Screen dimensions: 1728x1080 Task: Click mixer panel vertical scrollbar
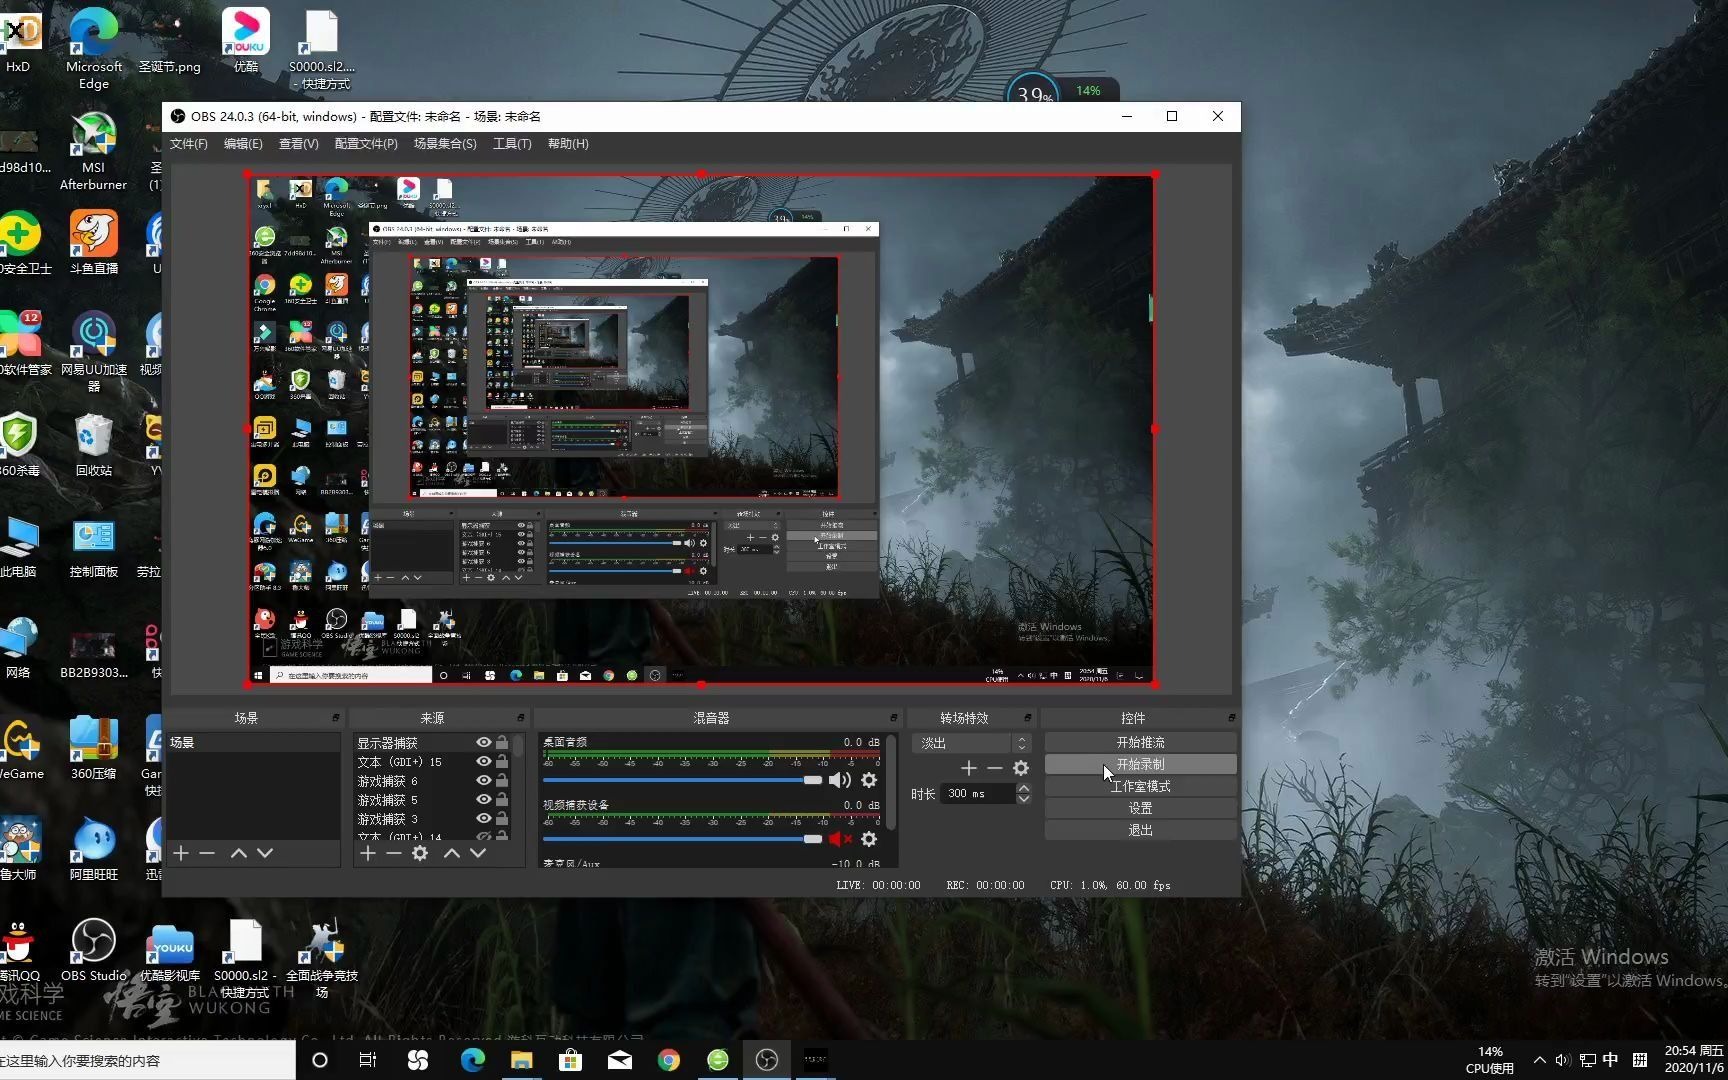tap(891, 784)
